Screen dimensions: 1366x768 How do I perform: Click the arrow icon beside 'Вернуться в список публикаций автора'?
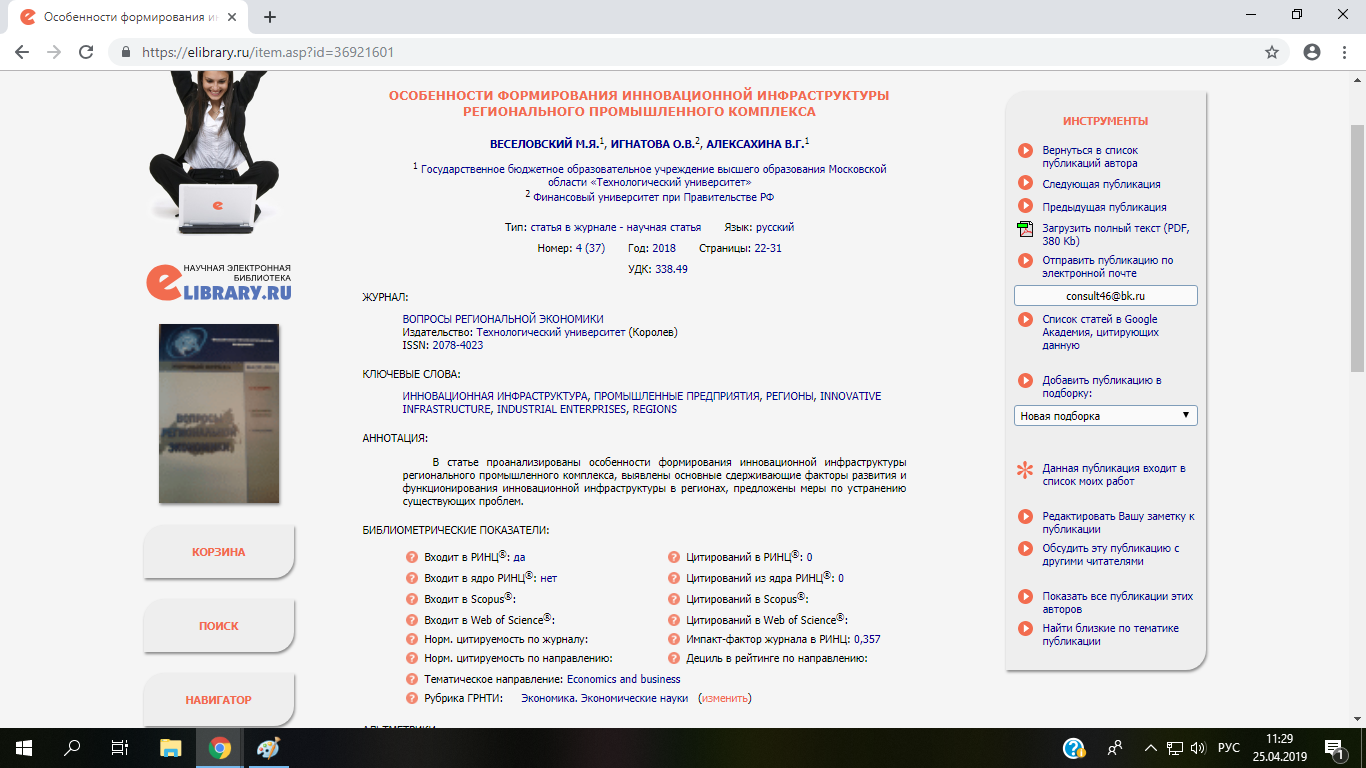[x=1025, y=151]
